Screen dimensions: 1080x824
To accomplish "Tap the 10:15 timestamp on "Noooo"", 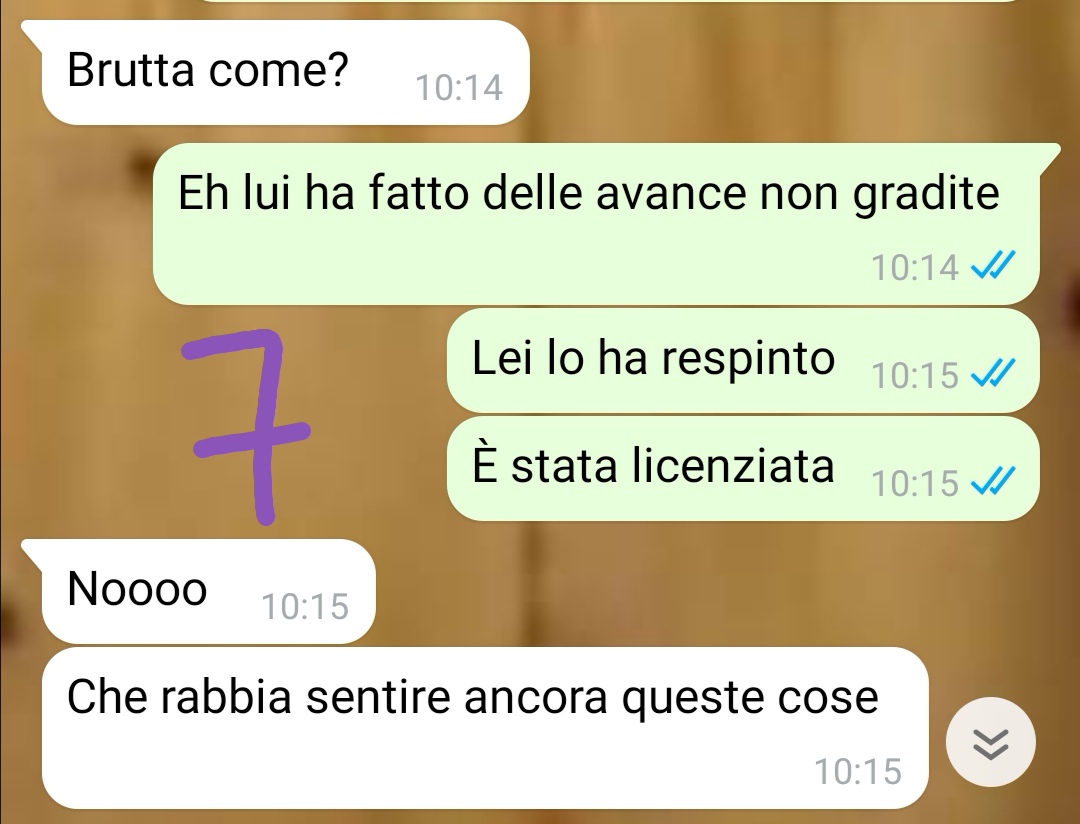I will tap(305, 607).
